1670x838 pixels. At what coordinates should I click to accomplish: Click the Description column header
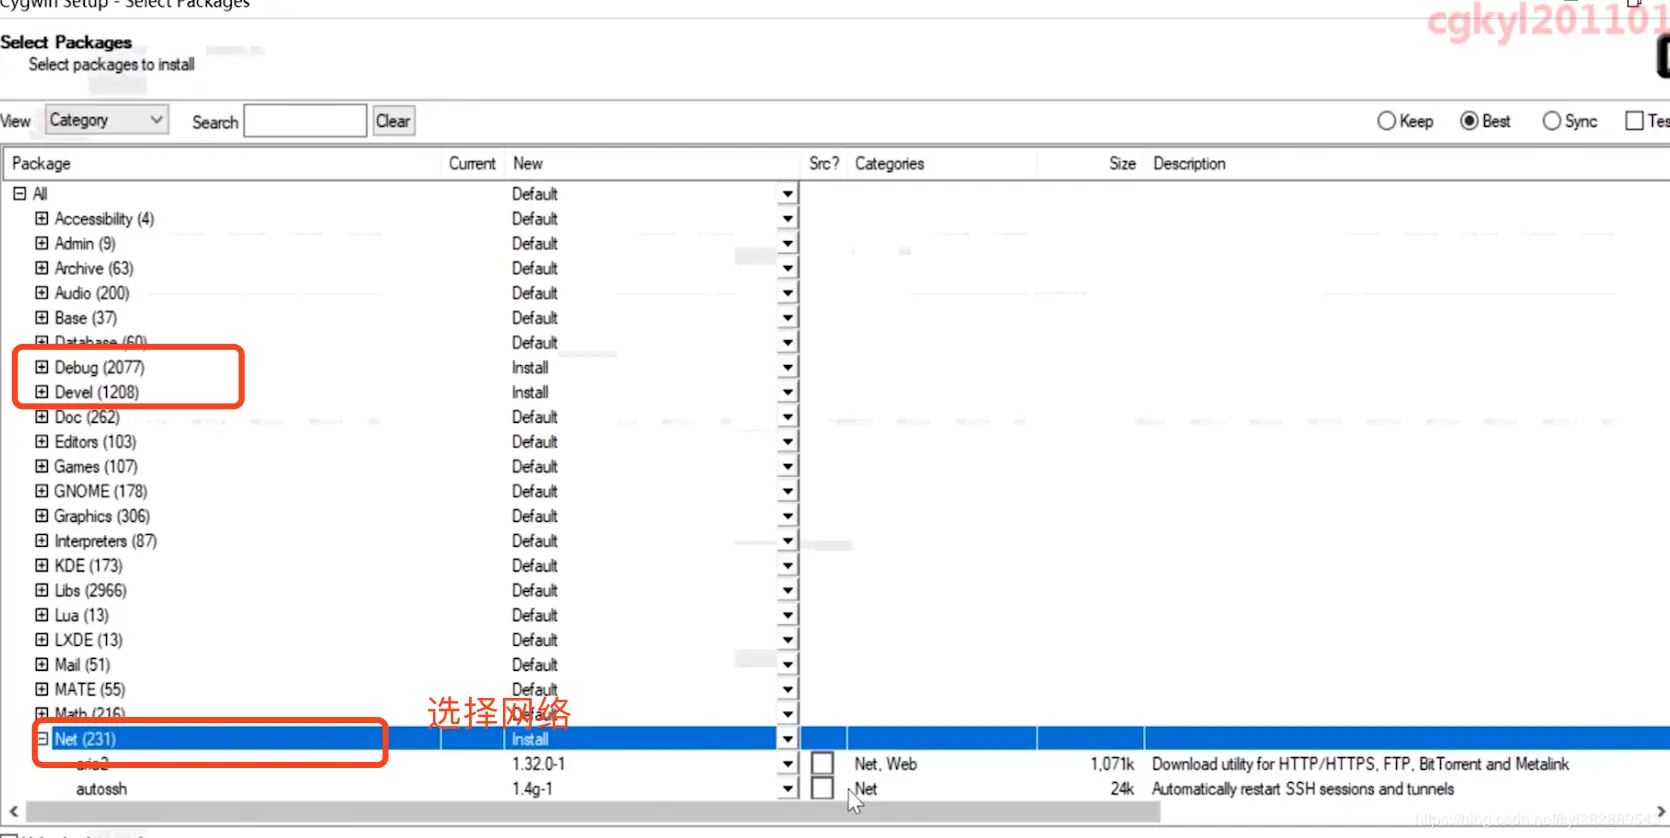pos(1407,164)
